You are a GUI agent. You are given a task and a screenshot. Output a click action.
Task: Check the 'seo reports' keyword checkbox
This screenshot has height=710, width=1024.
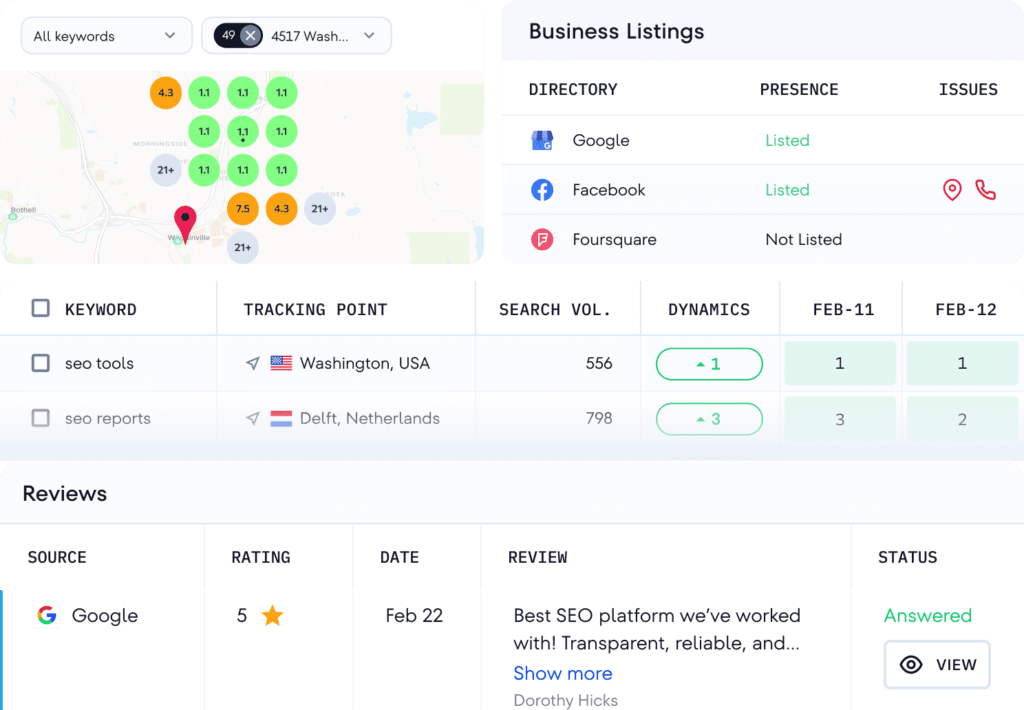pos(40,419)
